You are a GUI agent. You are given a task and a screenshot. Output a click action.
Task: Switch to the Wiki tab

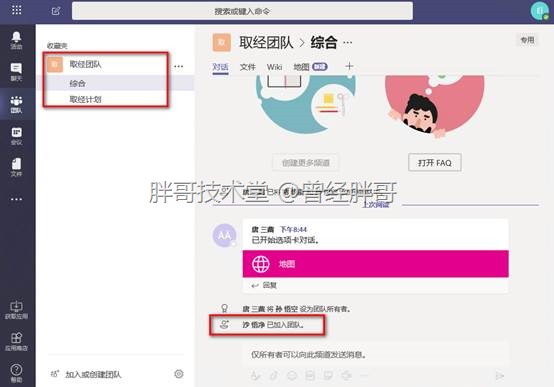coord(275,67)
